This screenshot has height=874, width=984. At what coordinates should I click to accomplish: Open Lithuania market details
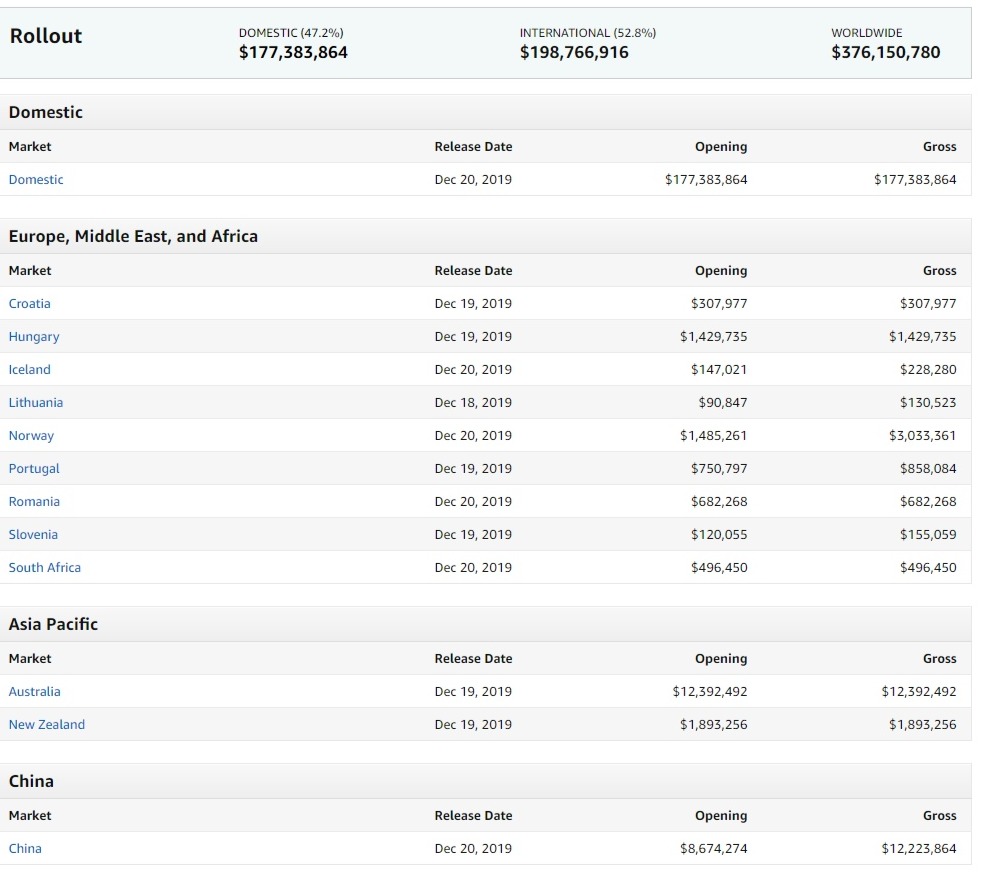tap(36, 403)
